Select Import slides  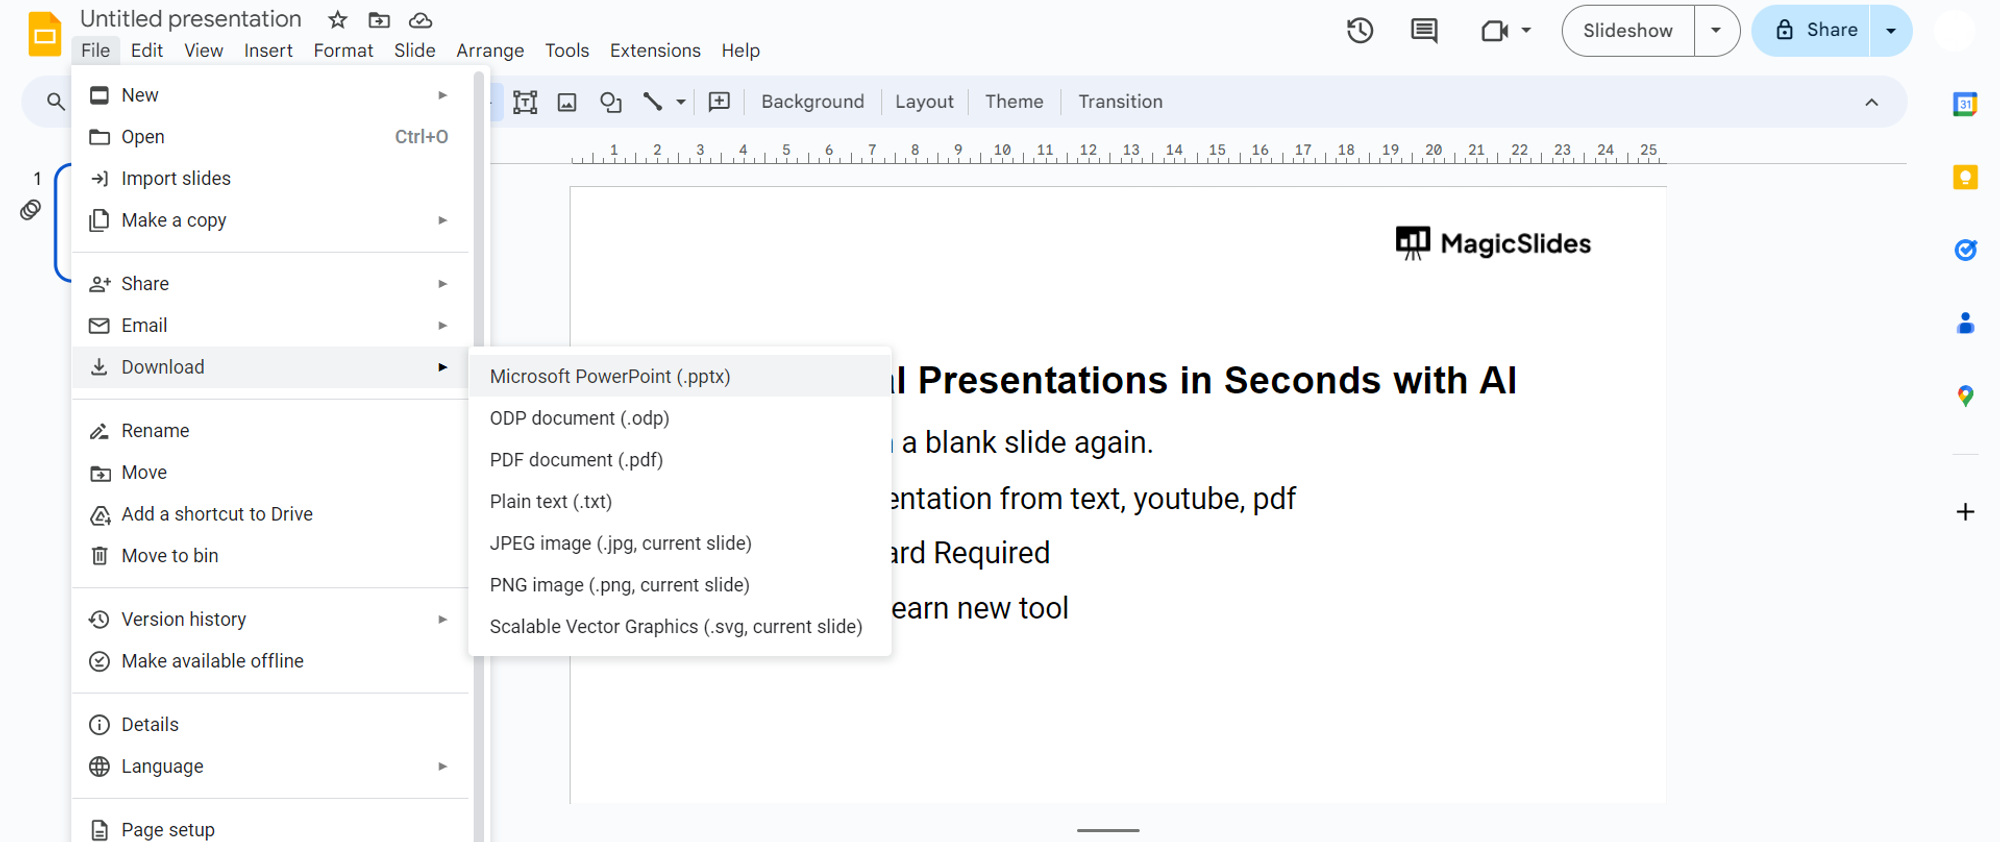(270, 179)
